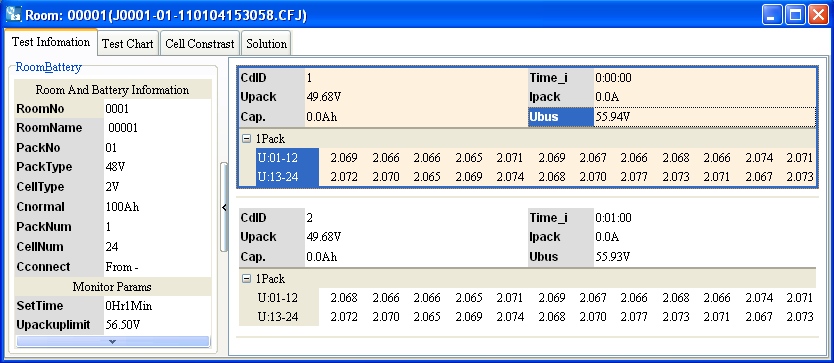Expand the RoomBattery panel down arrow
Image resolution: width=834 pixels, height=363 pixels.
click(x=112, y=341)
